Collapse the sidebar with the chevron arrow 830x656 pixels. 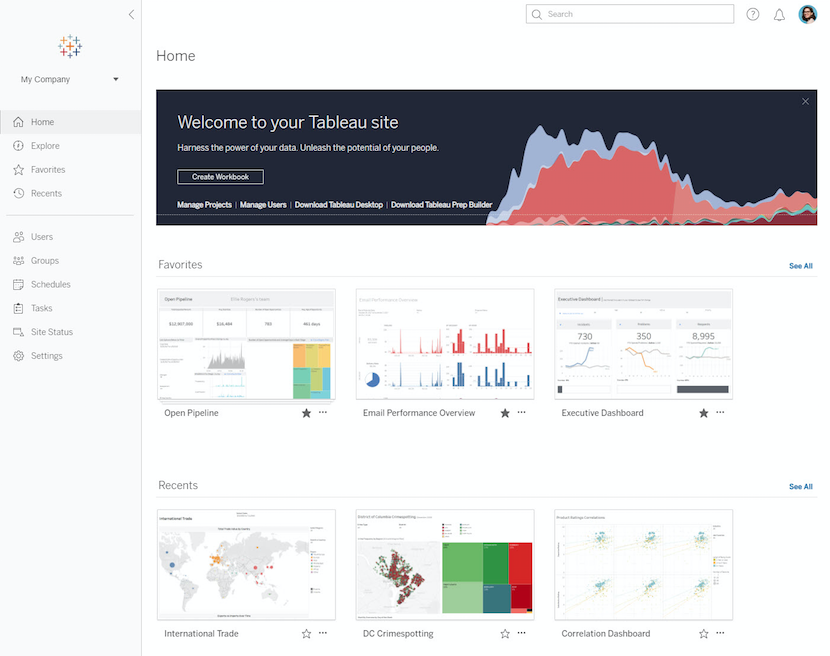coord(131,14)
